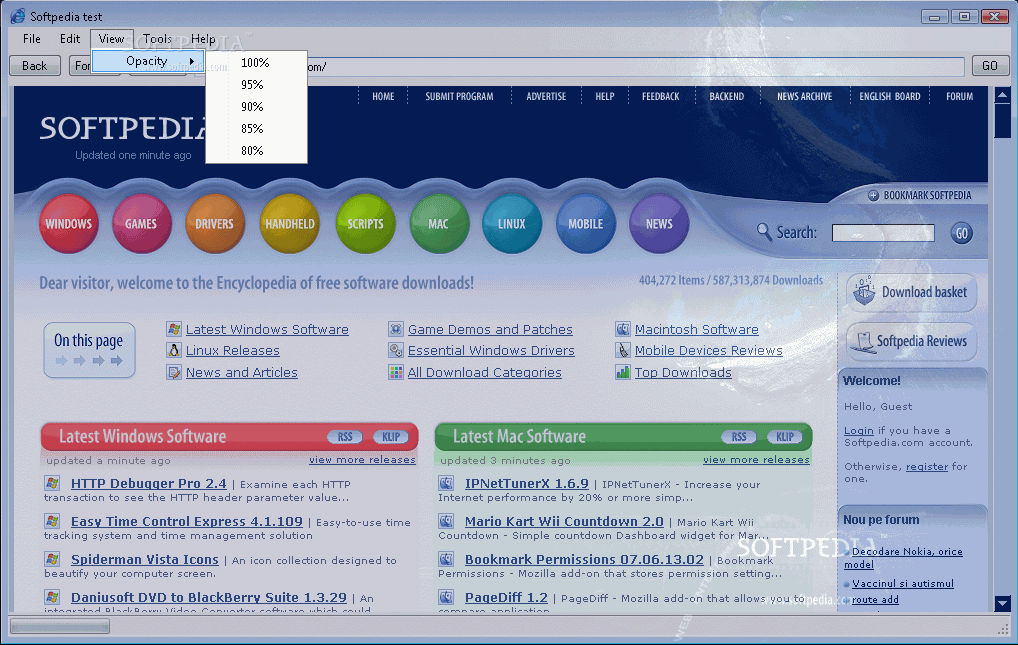Image resolution: width=1018 pixels, height=645 pixels.
Task: Open the green SCRIPTS category ball
Action: (366, 223)
